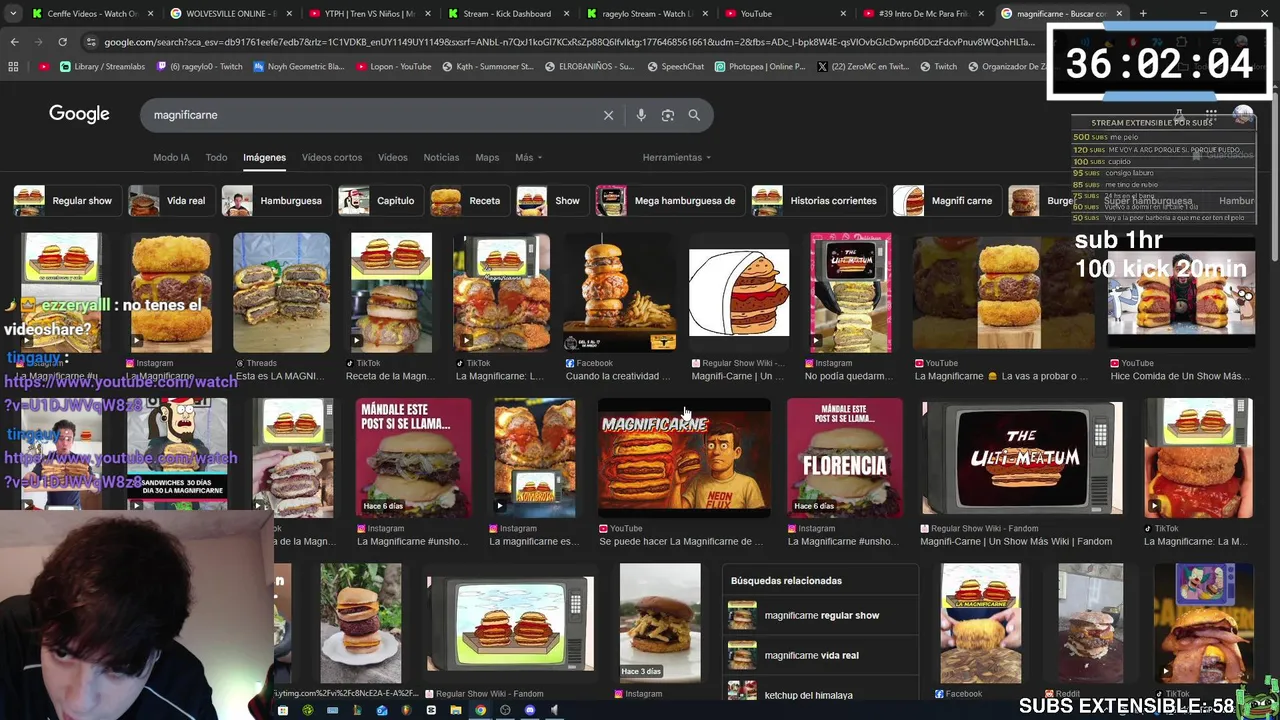
Task: Open the Facebook 'Cuando la creatividad' image
Action: click(x=620, y=293)
